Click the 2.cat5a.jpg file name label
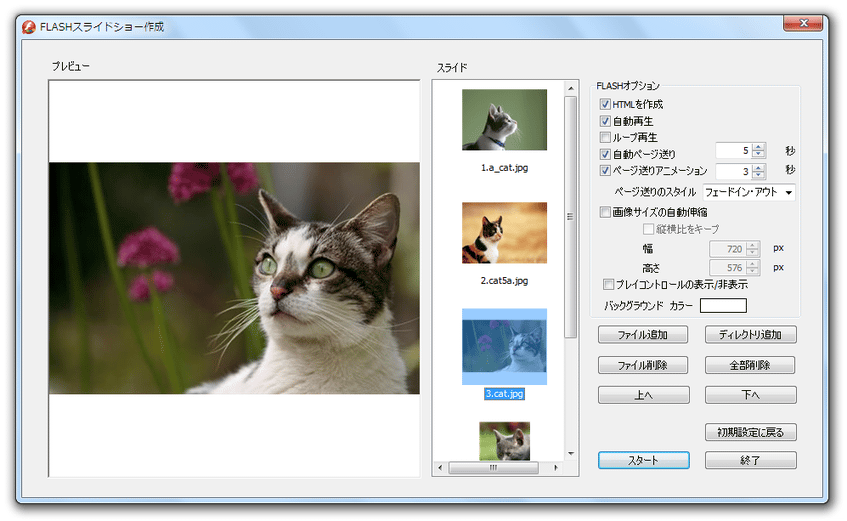 tap(505, 281)
